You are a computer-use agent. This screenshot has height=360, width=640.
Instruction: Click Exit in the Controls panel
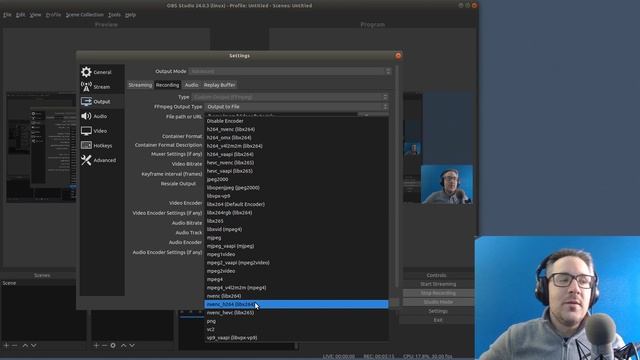coord(438,320)
